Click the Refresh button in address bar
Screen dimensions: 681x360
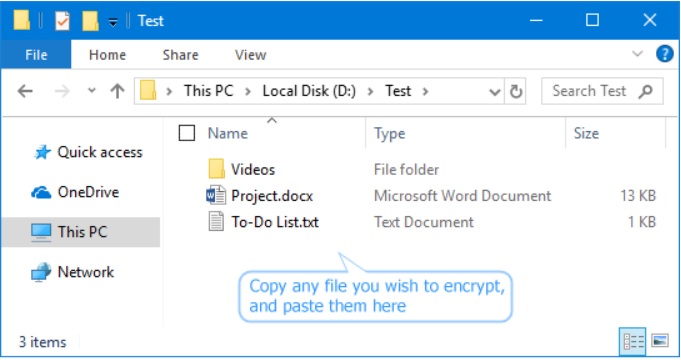coord(516,91)
